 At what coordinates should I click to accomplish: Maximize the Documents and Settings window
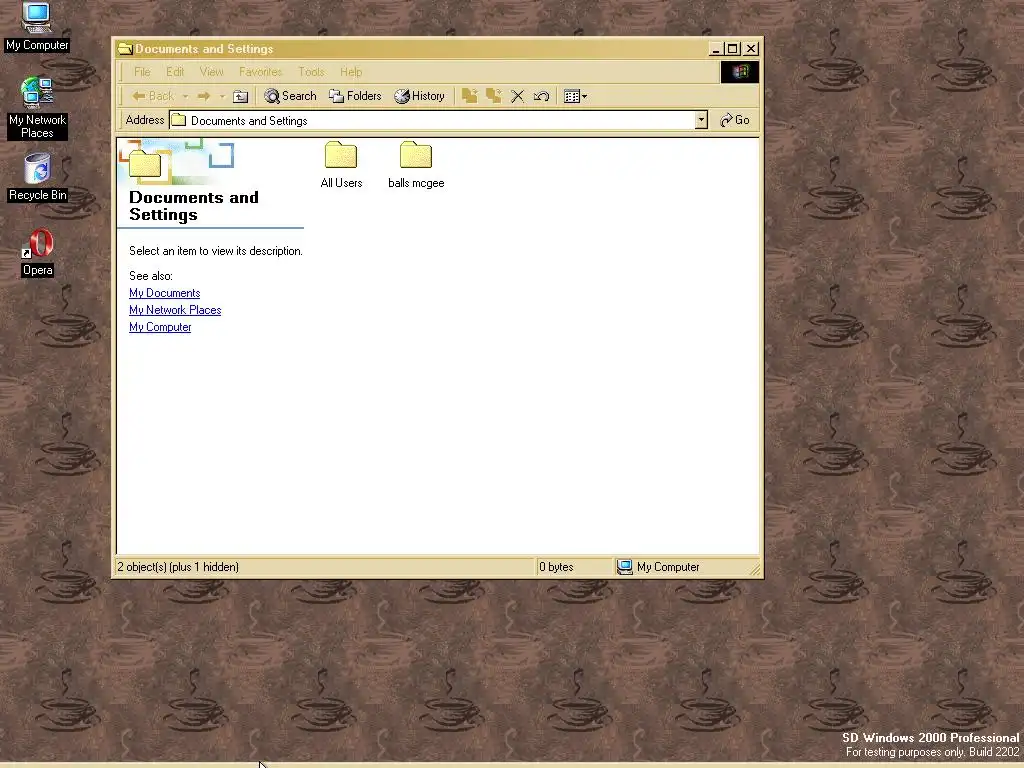pyautogui.click(x=733, y=49)
